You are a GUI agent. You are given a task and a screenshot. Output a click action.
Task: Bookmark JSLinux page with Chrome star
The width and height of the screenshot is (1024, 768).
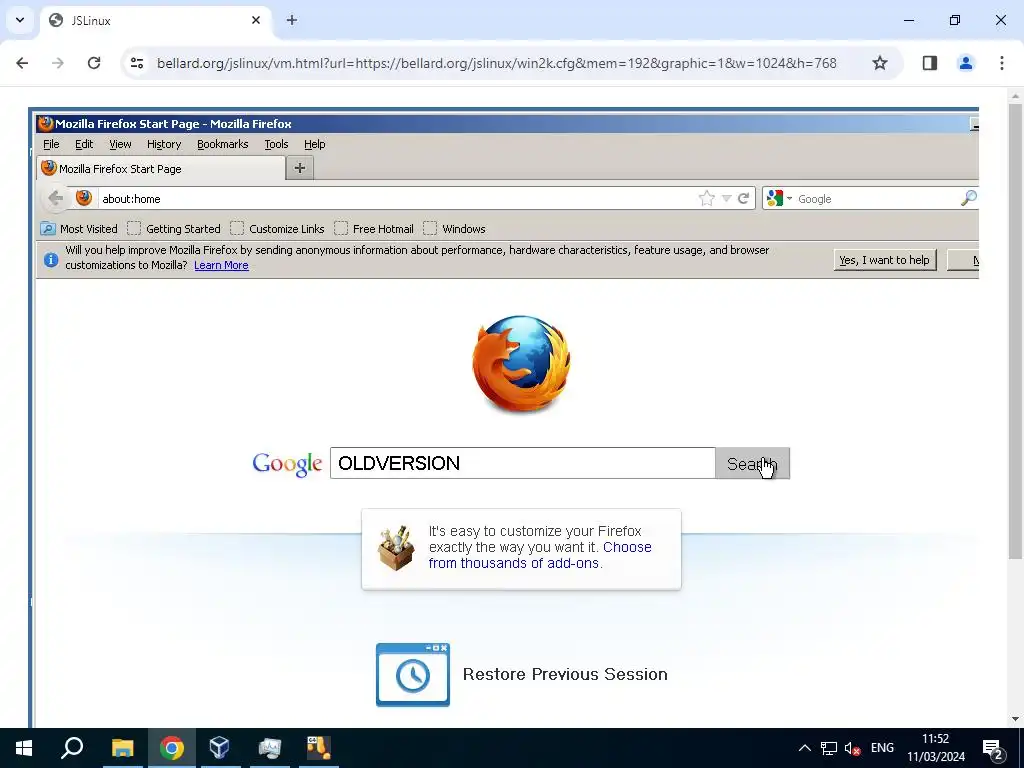point(880,63)
